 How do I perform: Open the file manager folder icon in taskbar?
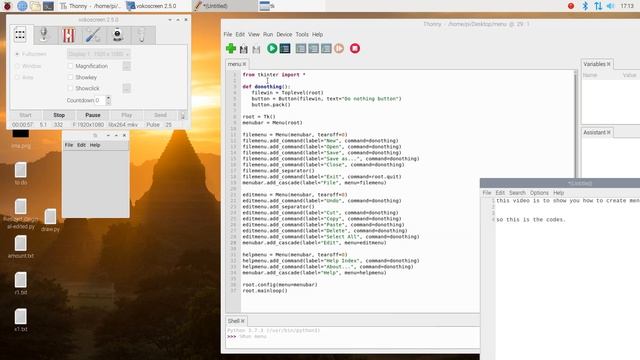pyautogui.click(x=36, y=6)
